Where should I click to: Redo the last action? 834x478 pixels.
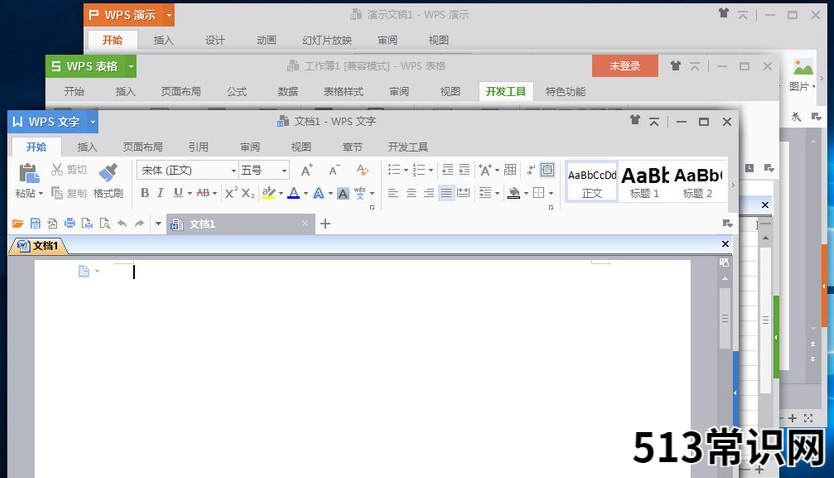tap(139, 224)
